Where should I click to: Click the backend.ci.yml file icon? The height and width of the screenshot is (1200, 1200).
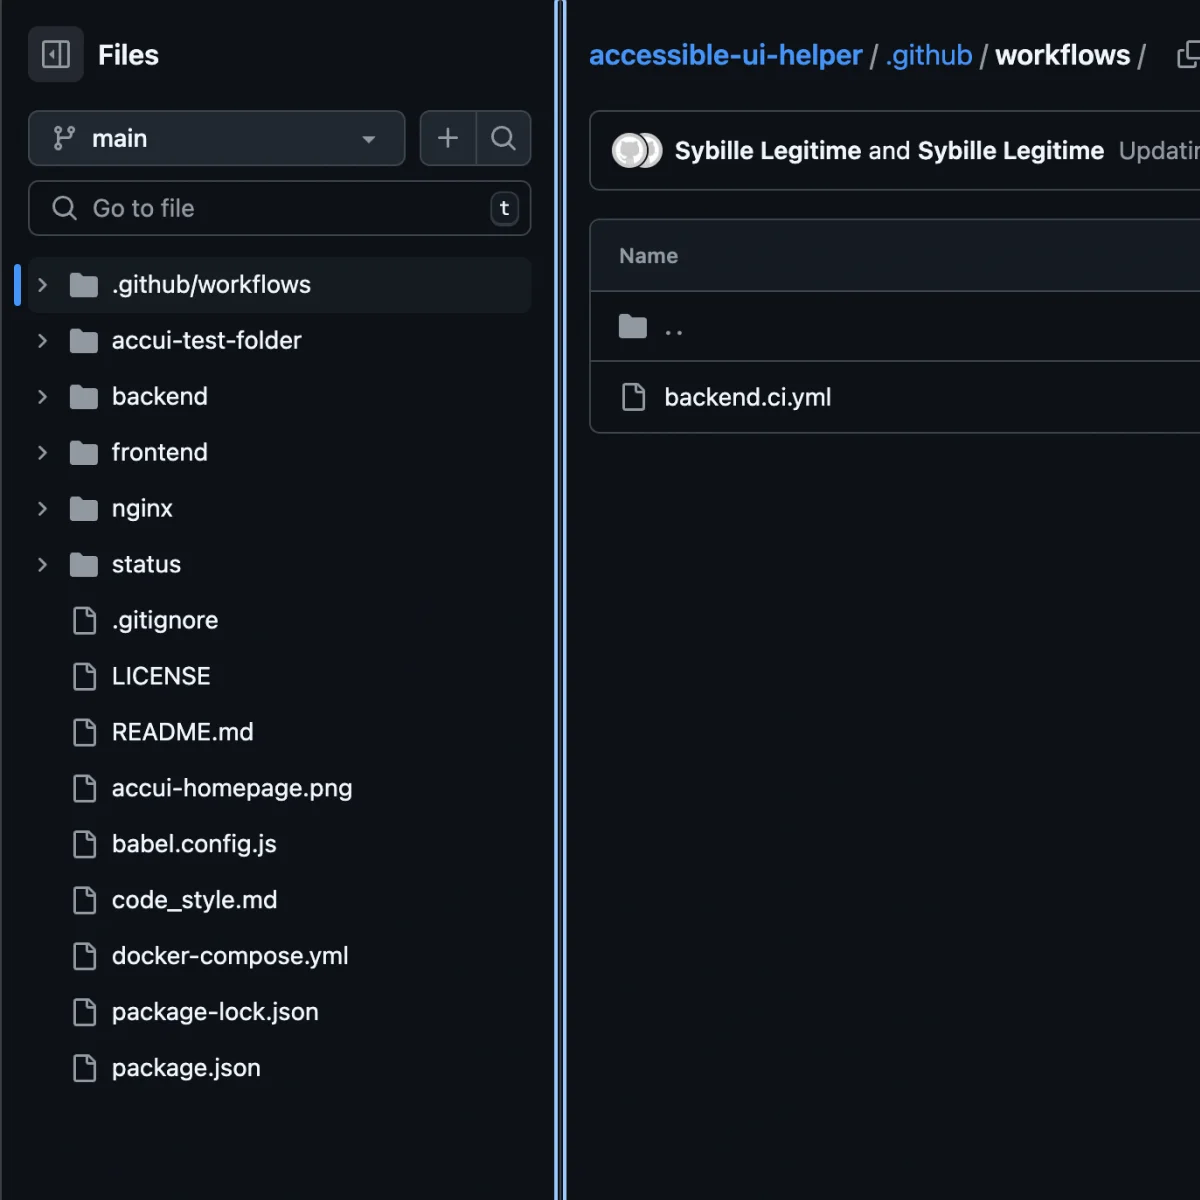click(x=633, y=397)
